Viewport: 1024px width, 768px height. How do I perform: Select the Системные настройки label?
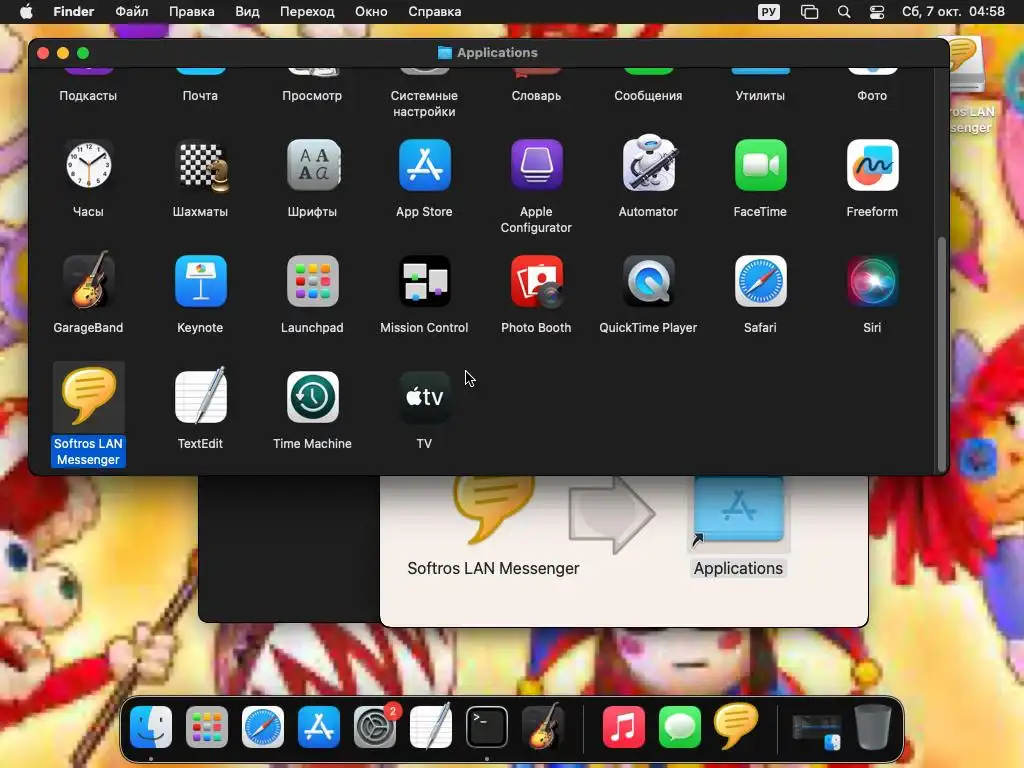[x=424, y=103]
